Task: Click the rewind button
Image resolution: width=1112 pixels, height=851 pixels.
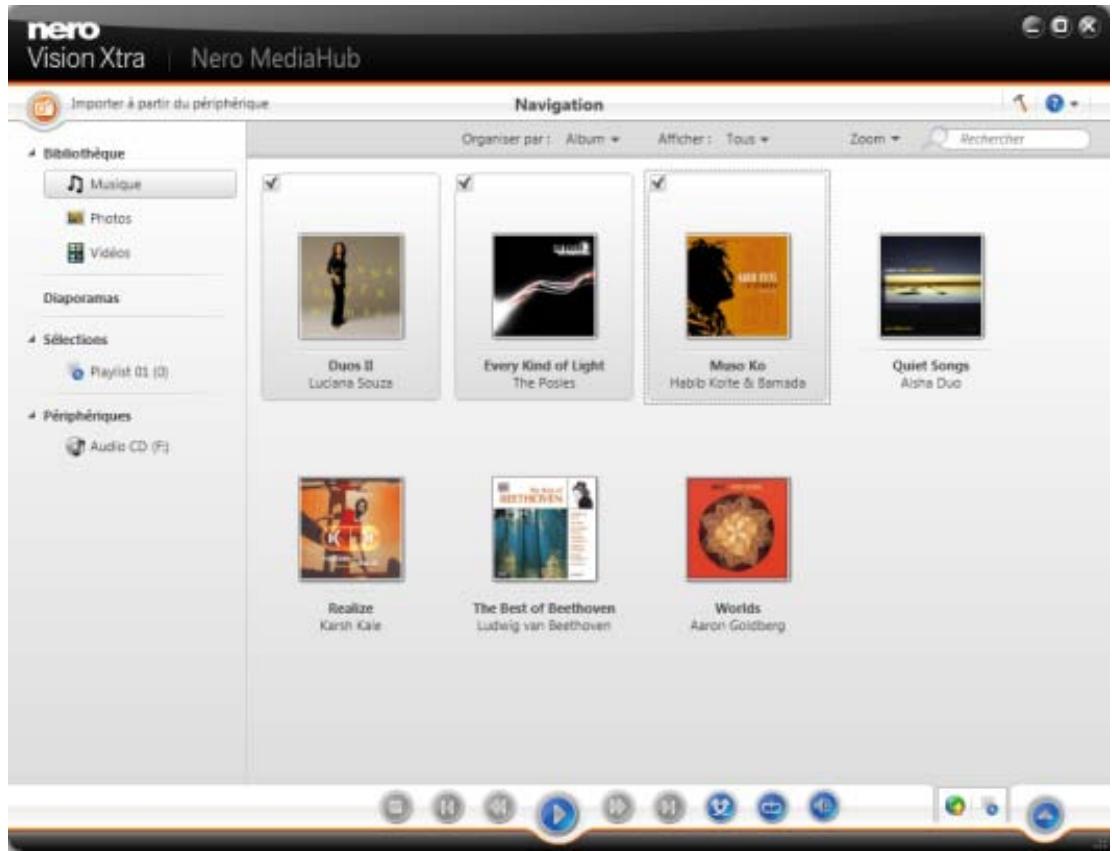Action: [x=499, y=808]
